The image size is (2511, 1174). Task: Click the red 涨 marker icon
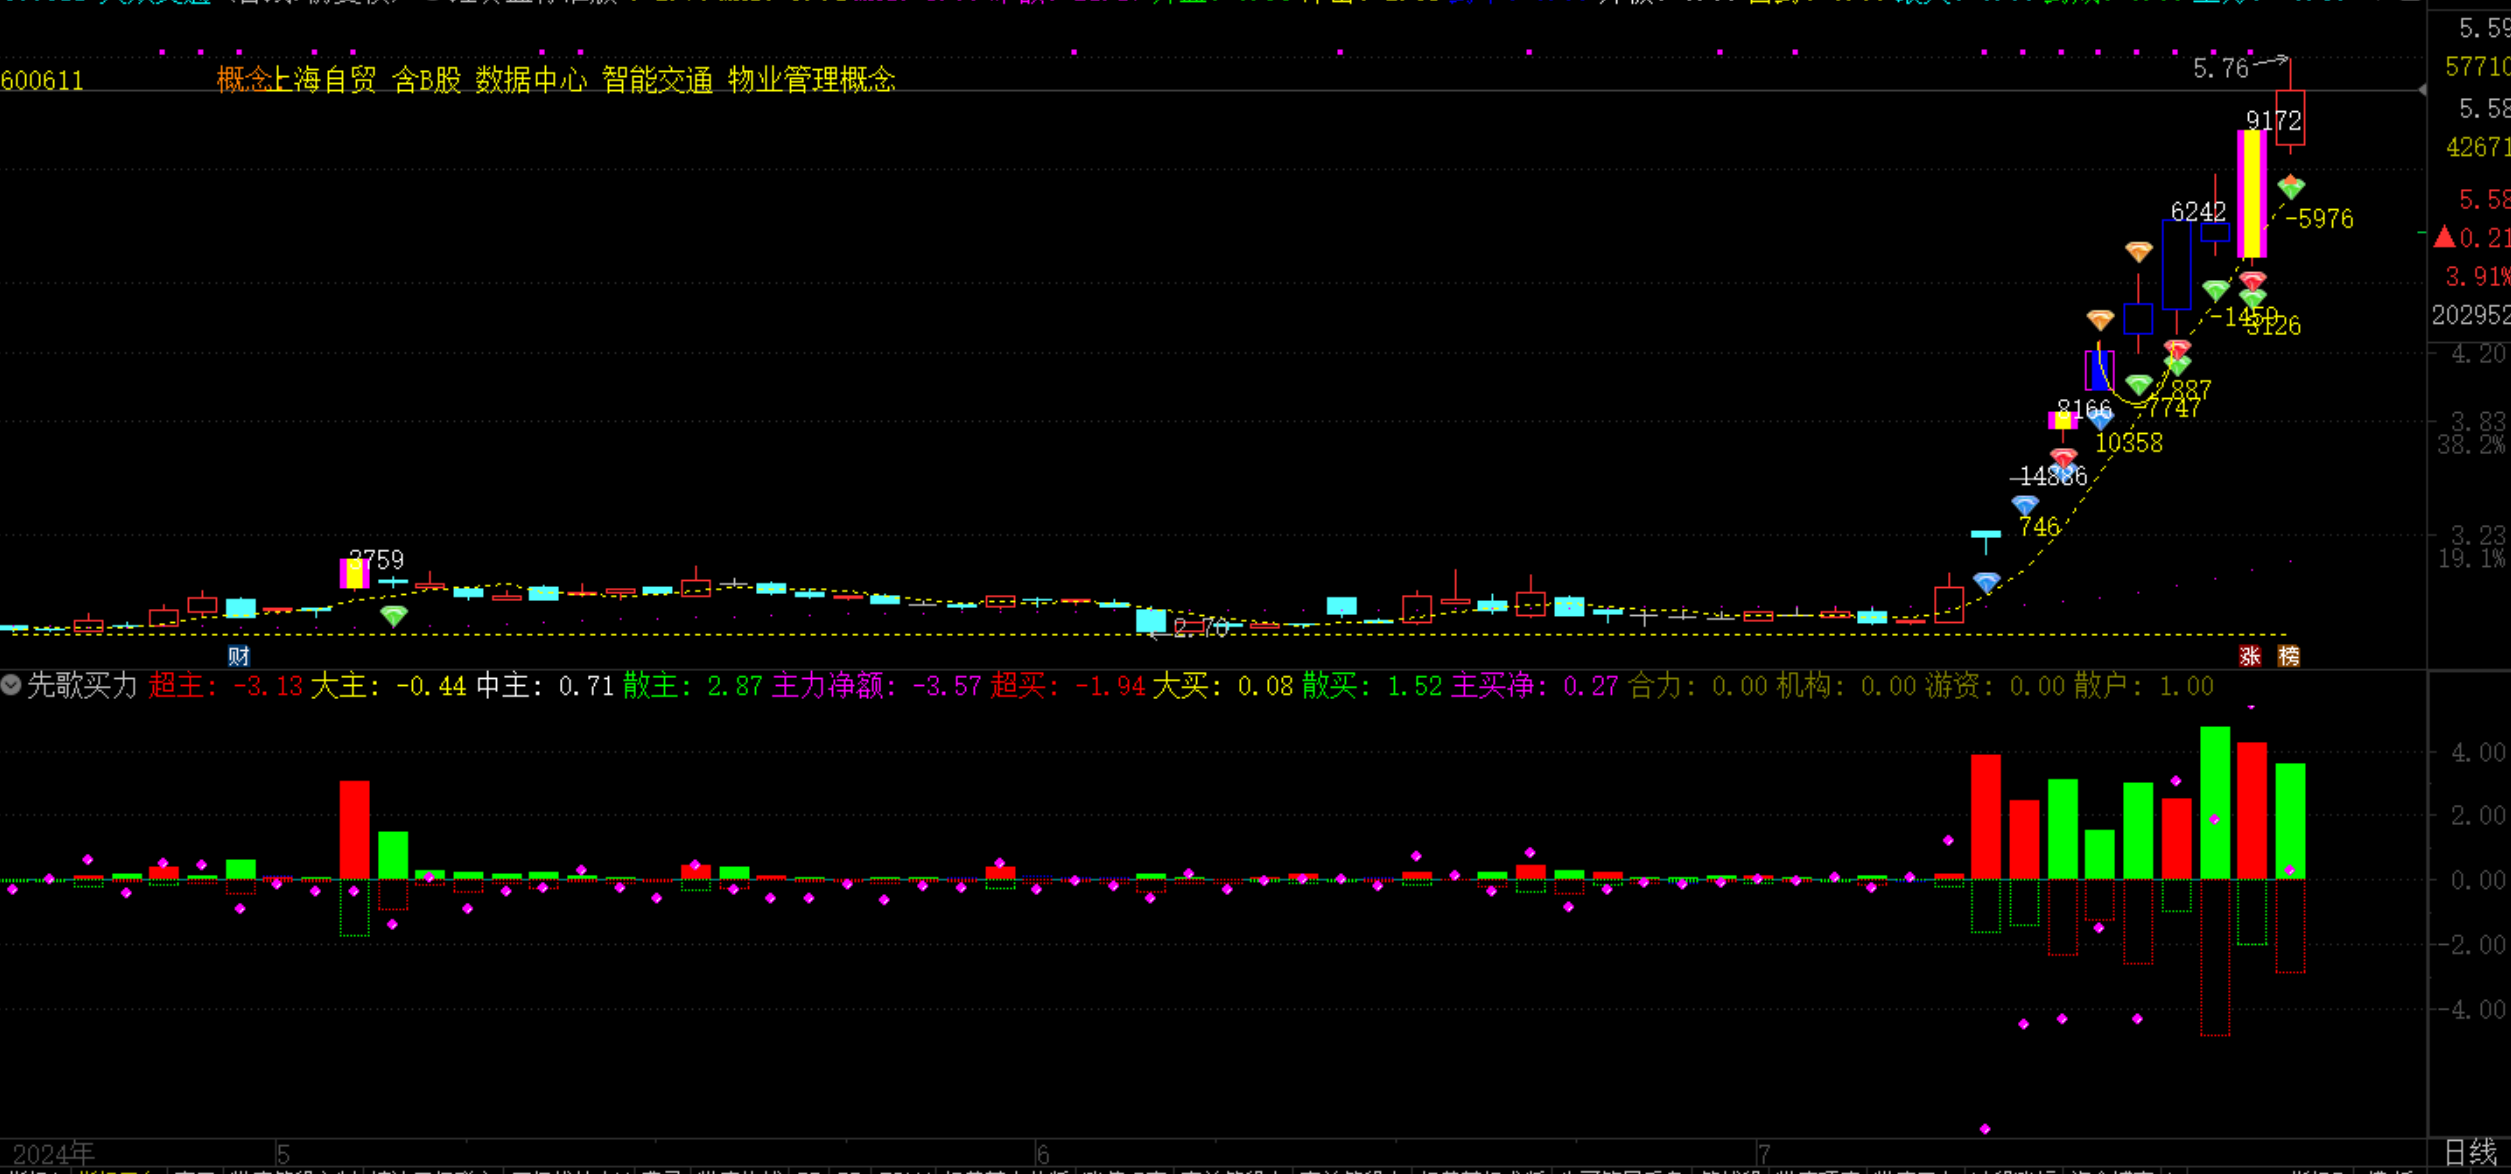(x=2250, y=656)
